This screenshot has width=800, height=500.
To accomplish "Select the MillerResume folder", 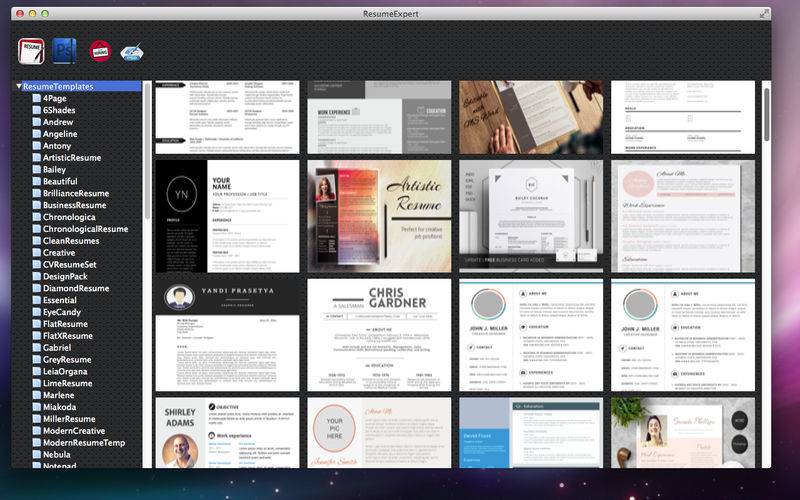I will coord(64,419).
